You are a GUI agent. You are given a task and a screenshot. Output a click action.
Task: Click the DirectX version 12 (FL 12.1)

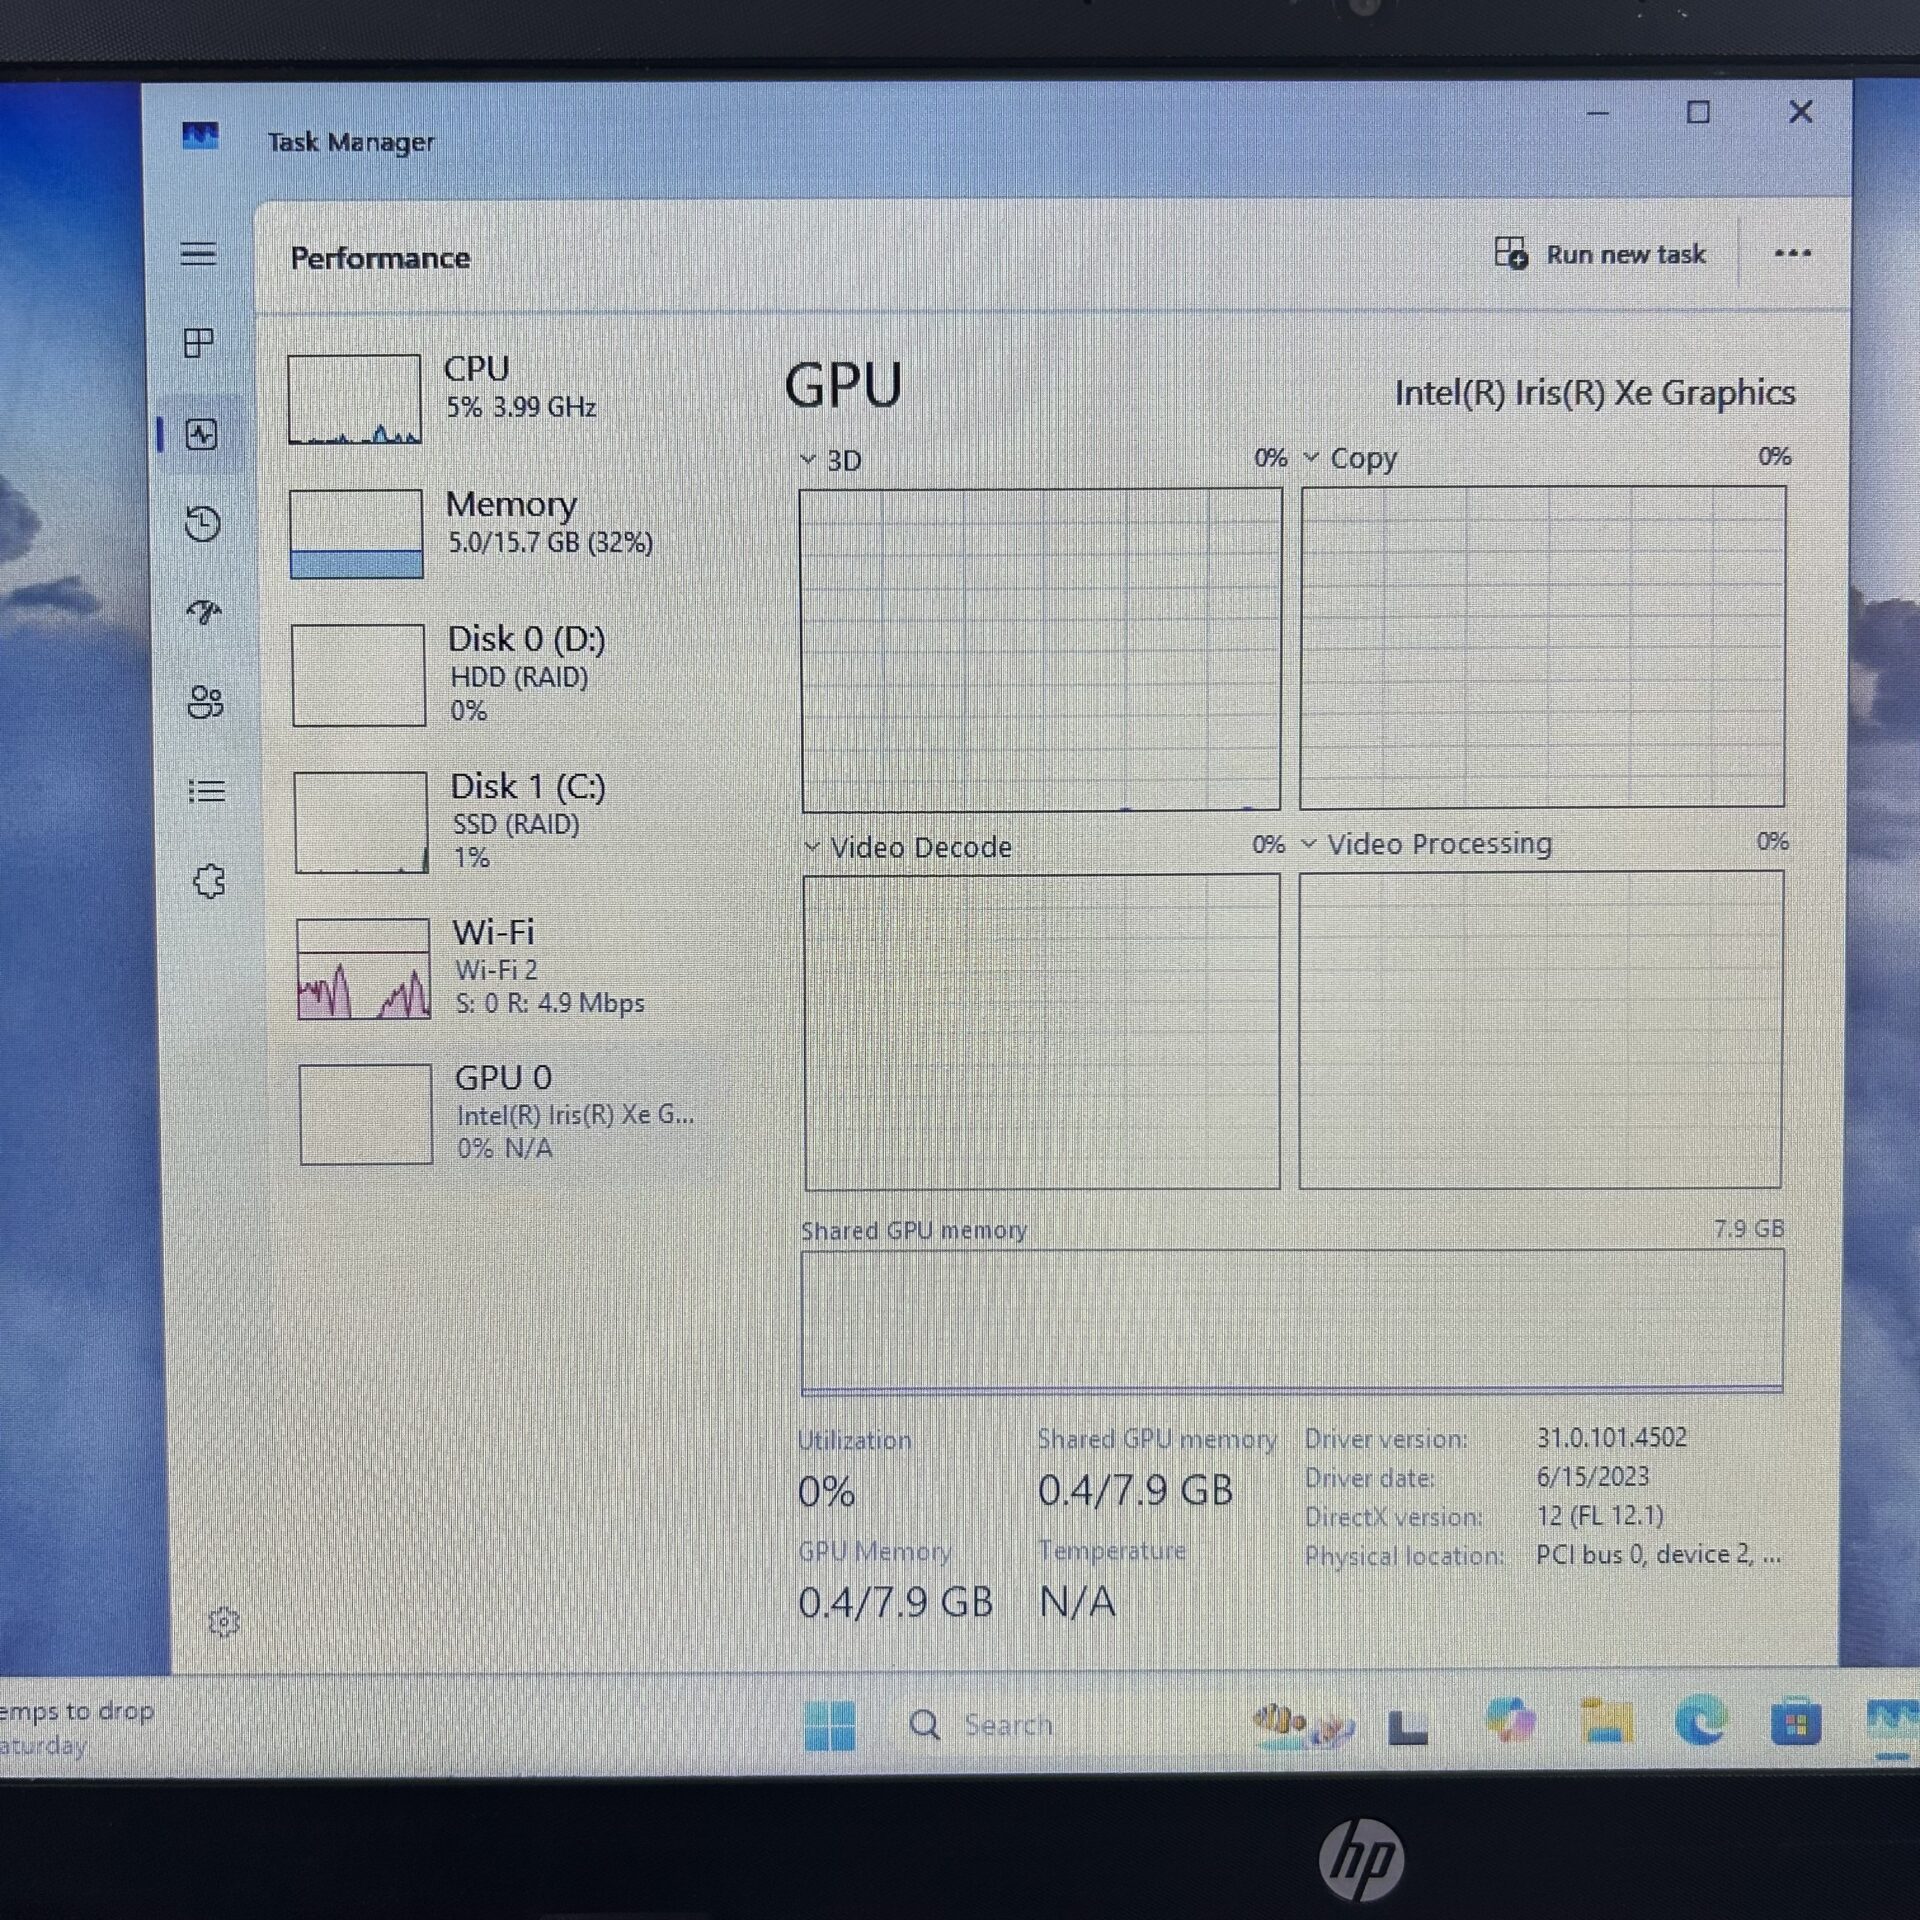tap(1600, 1515)
